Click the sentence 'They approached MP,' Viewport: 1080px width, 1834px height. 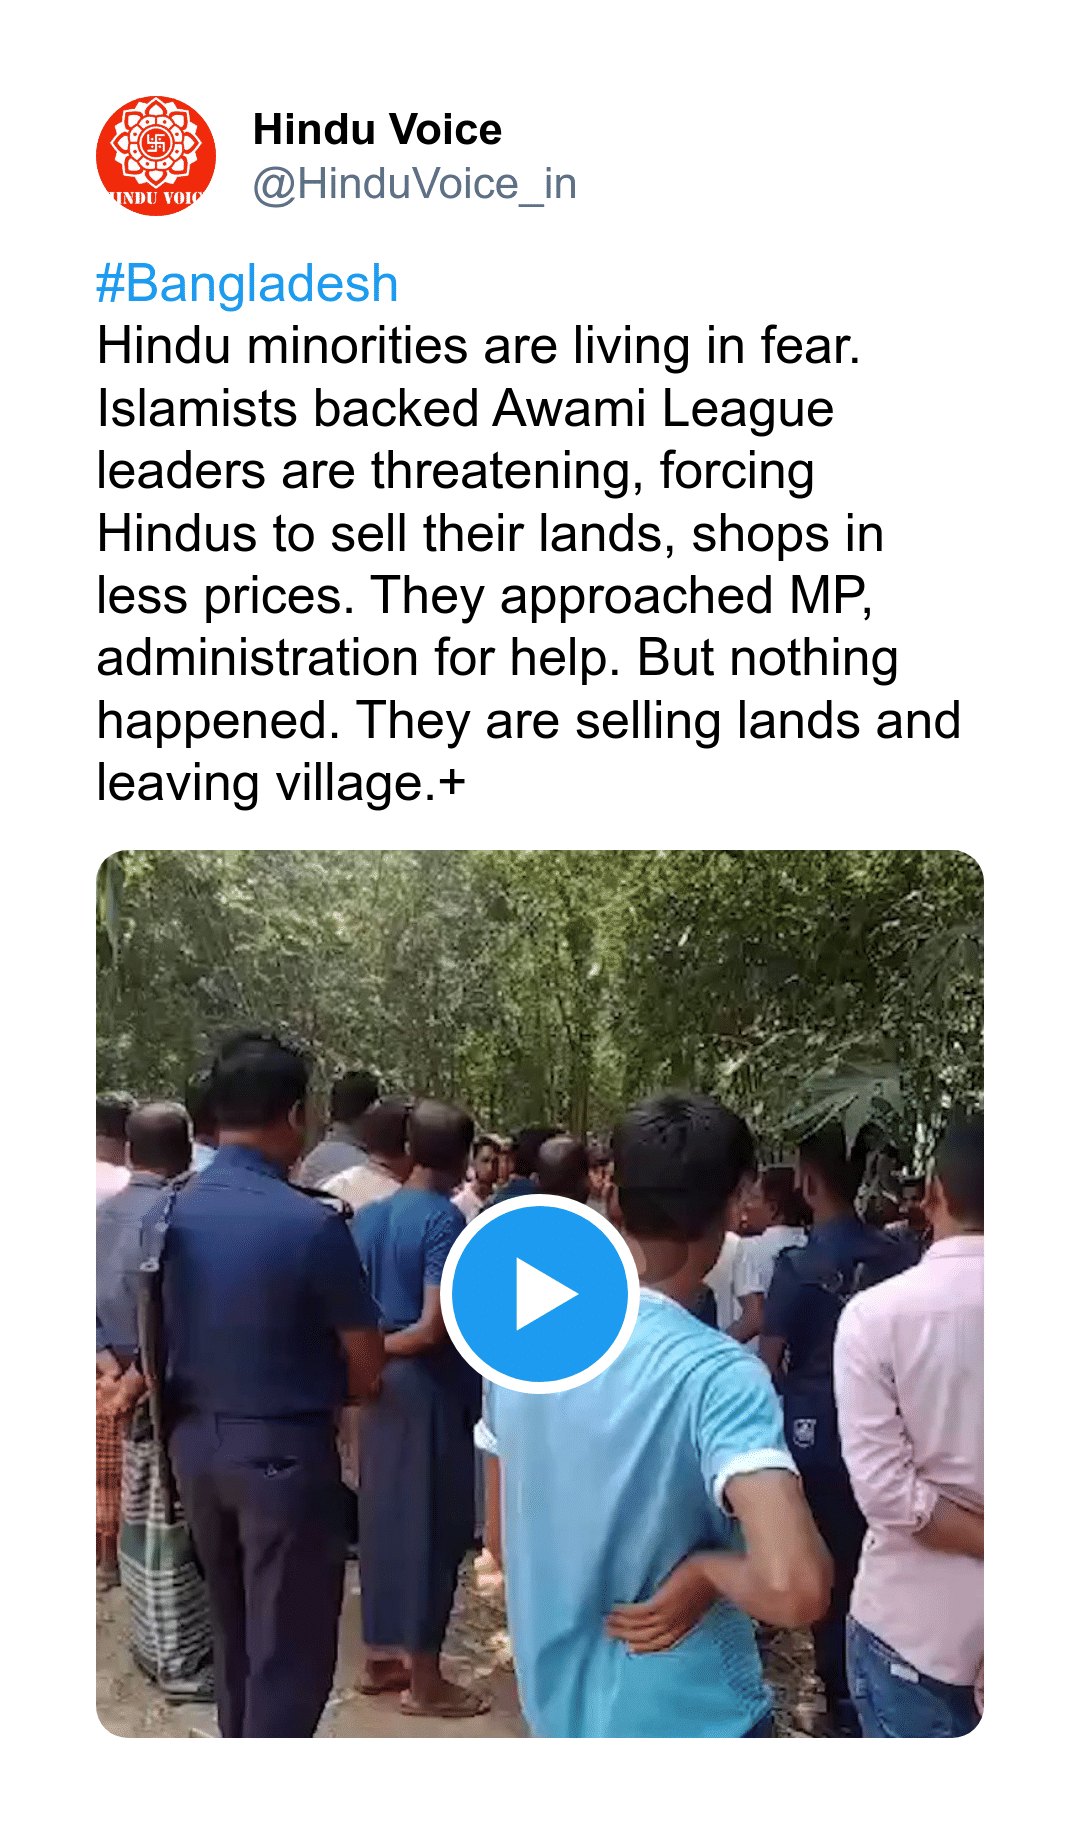[x=622, y=596]
